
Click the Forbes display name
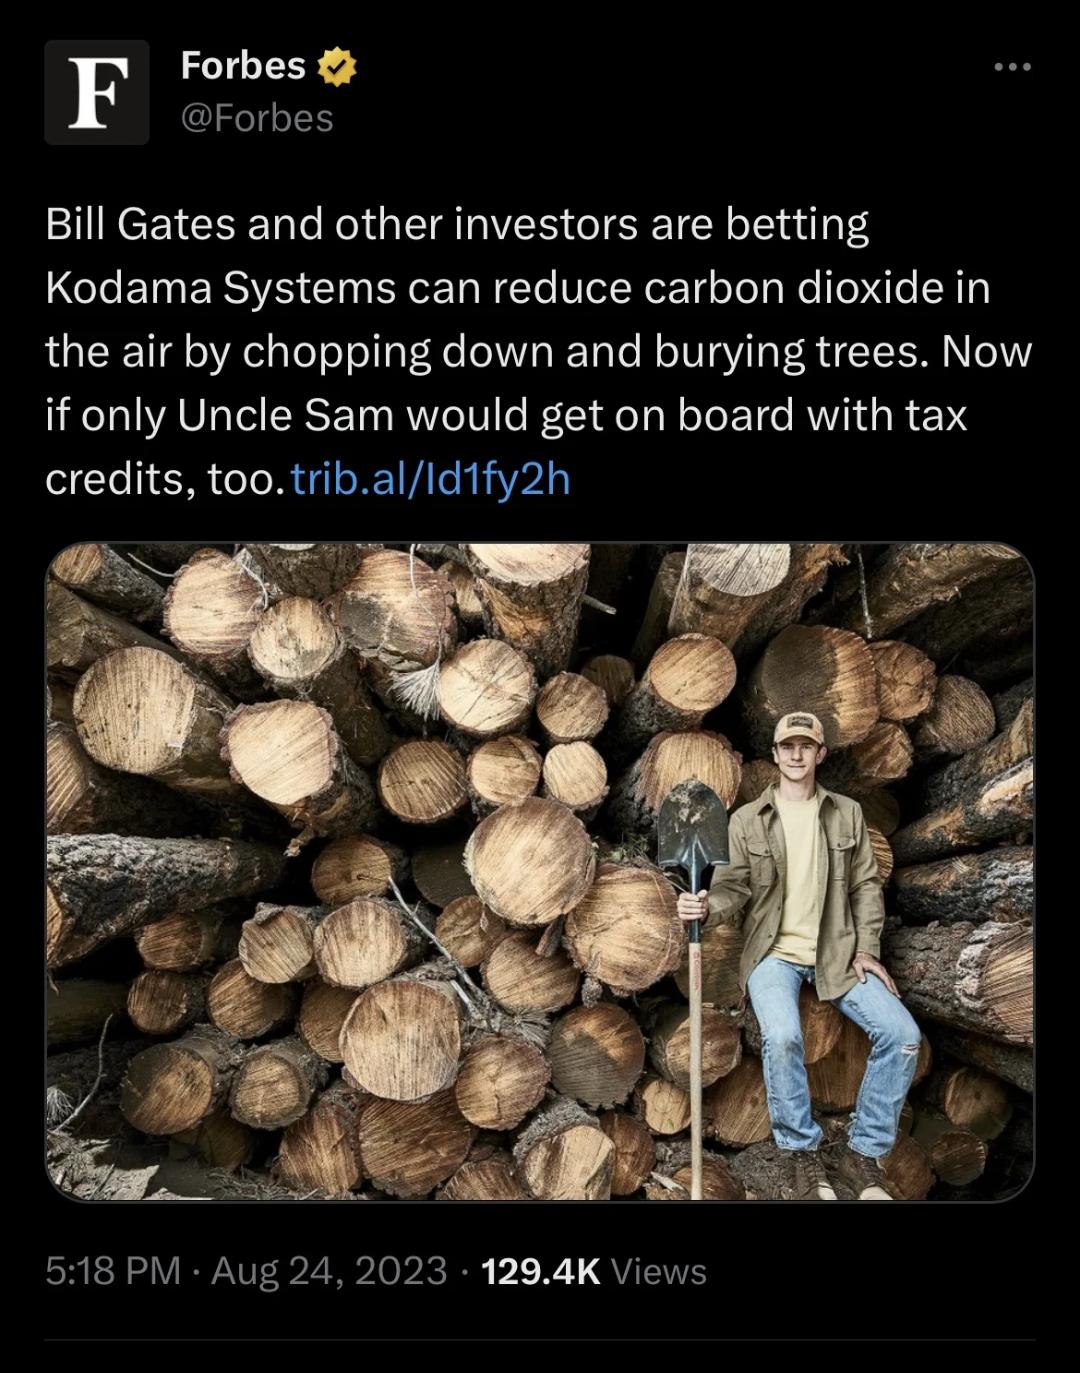click(x=243, y=66)
